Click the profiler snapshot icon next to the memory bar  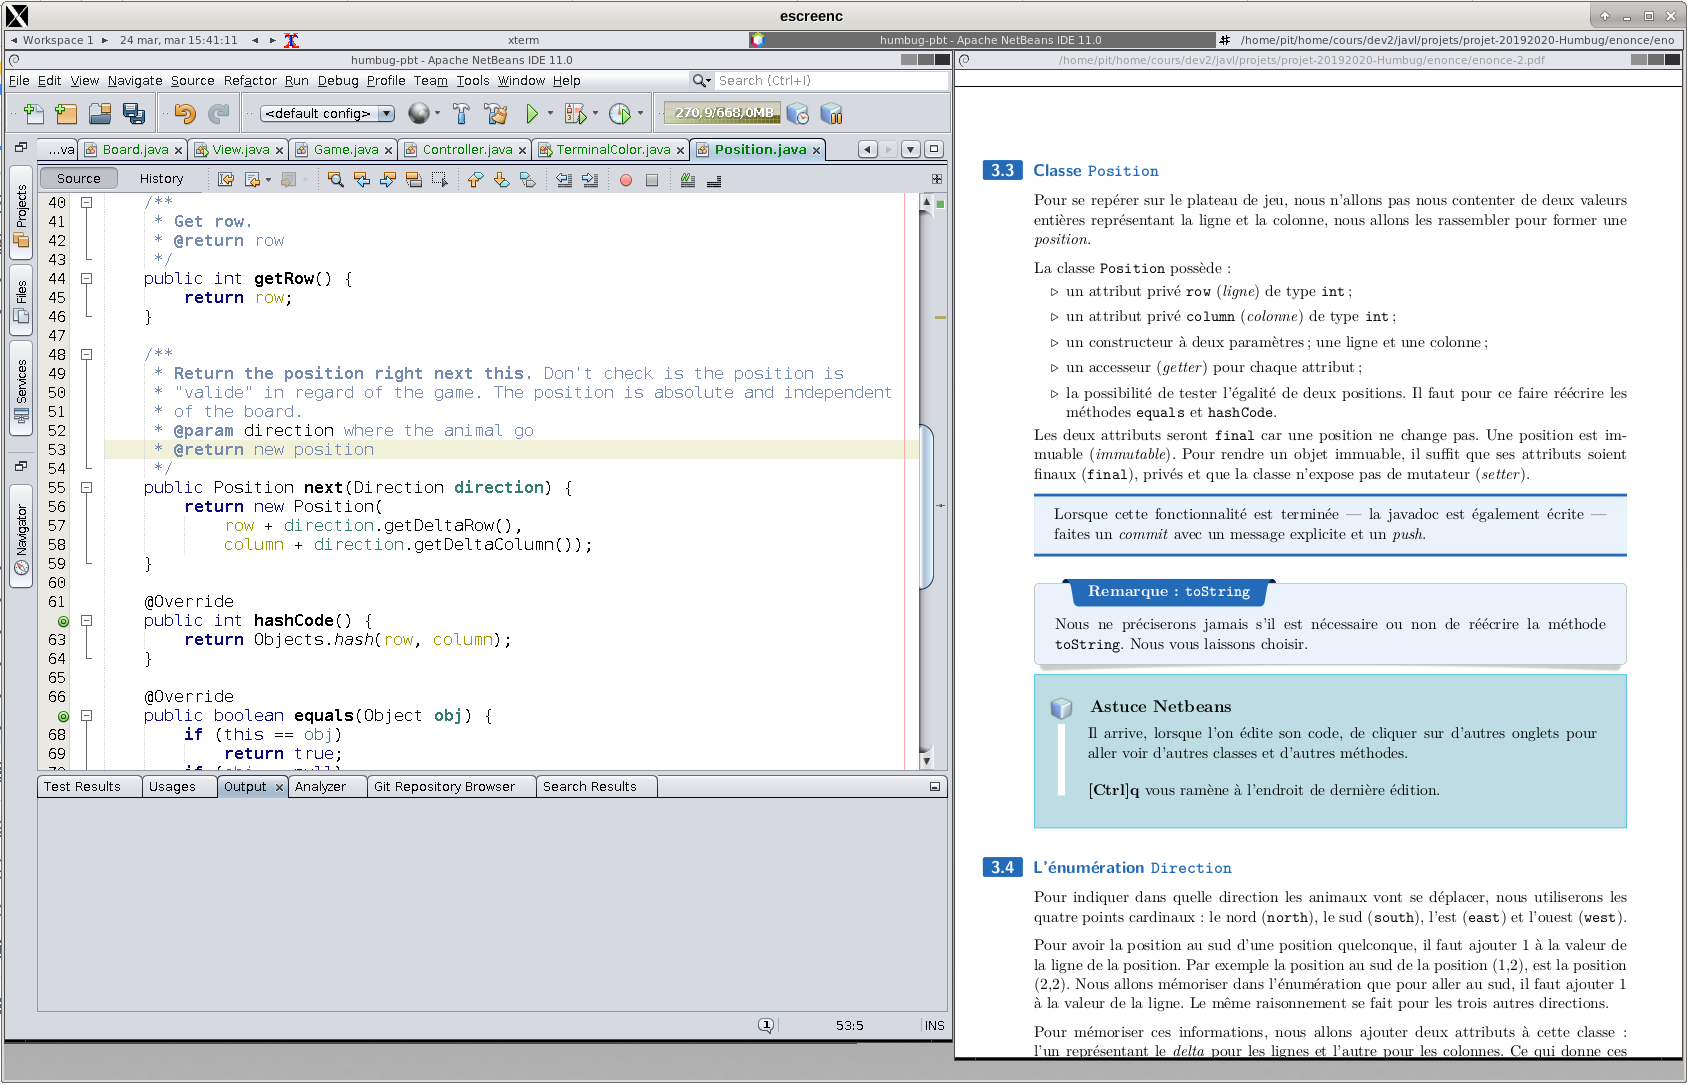coord(797,113)
